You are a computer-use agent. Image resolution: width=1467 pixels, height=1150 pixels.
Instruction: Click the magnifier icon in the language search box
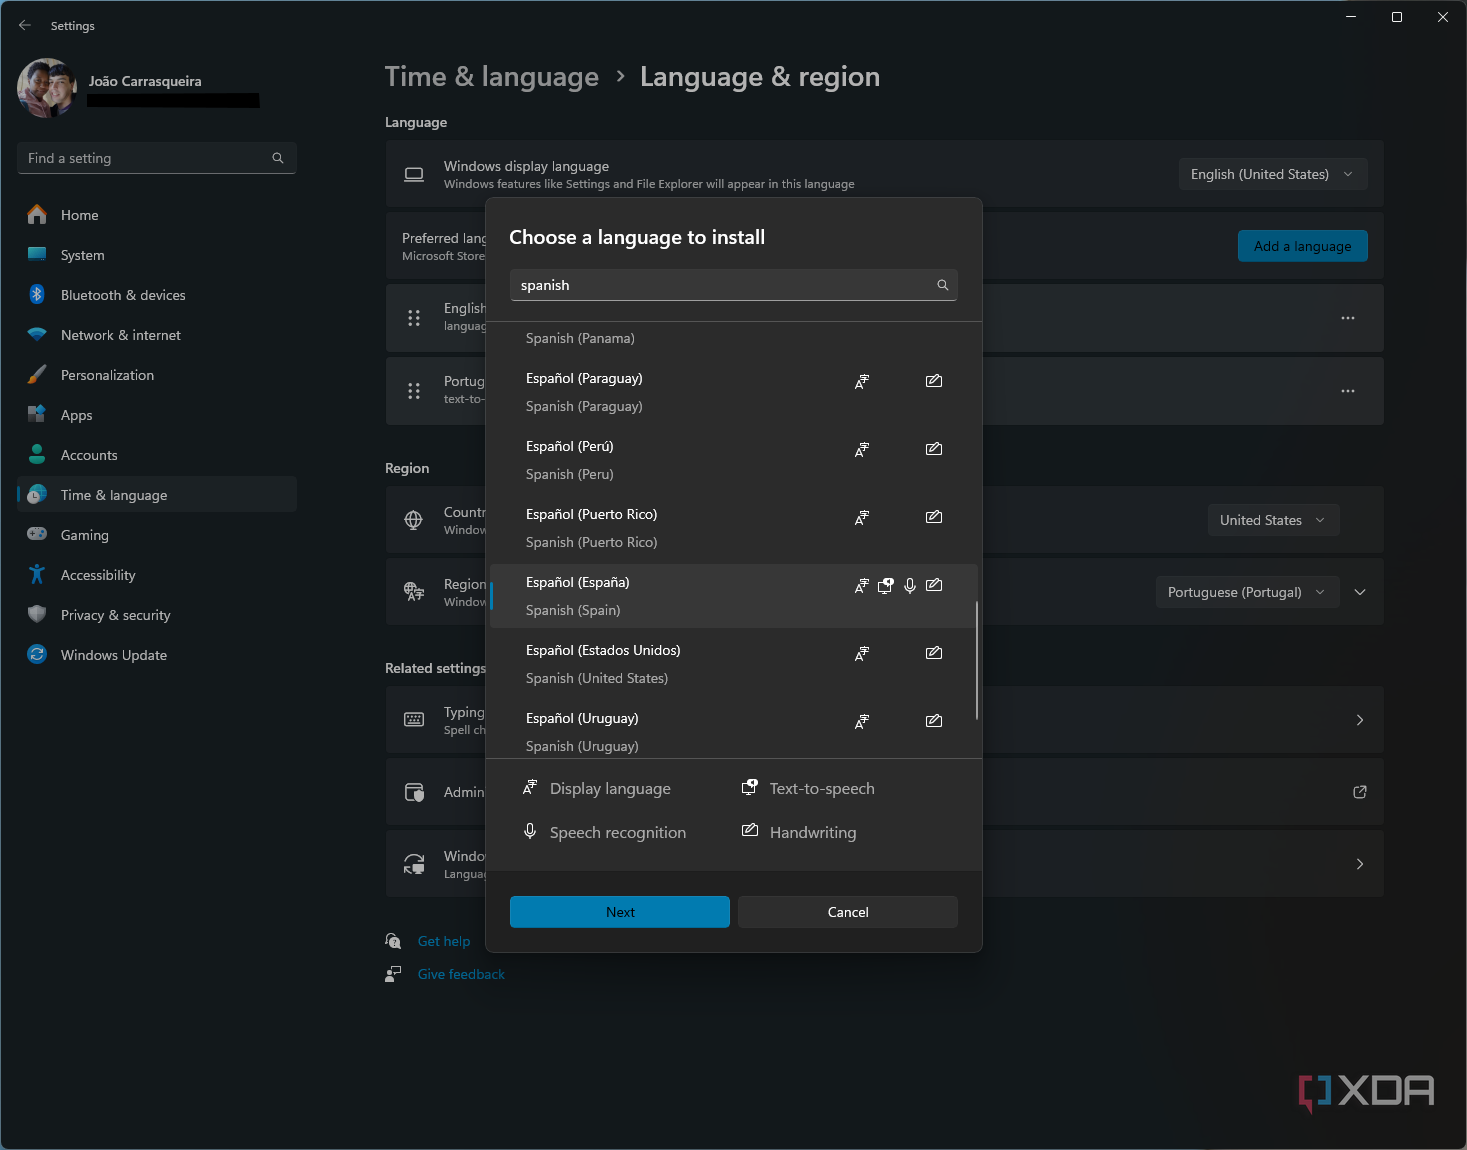[941, 285]
